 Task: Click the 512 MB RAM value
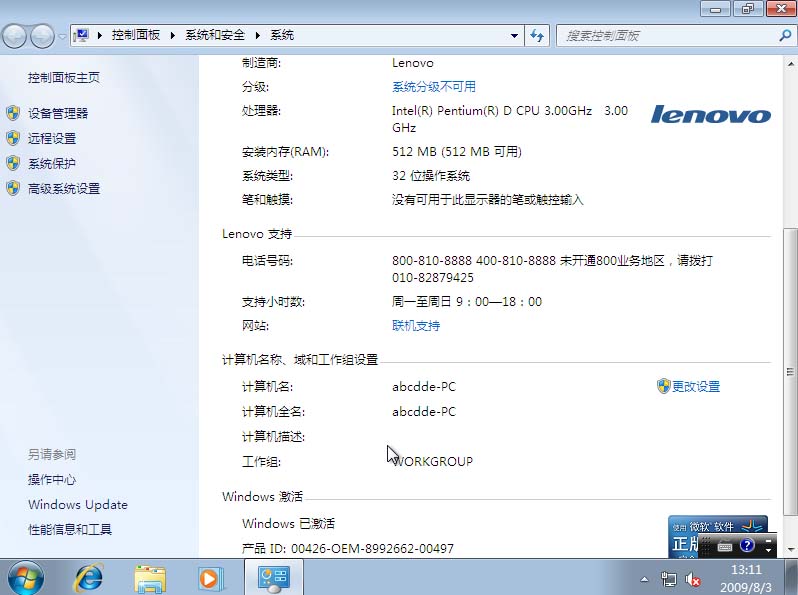(457, 152)
